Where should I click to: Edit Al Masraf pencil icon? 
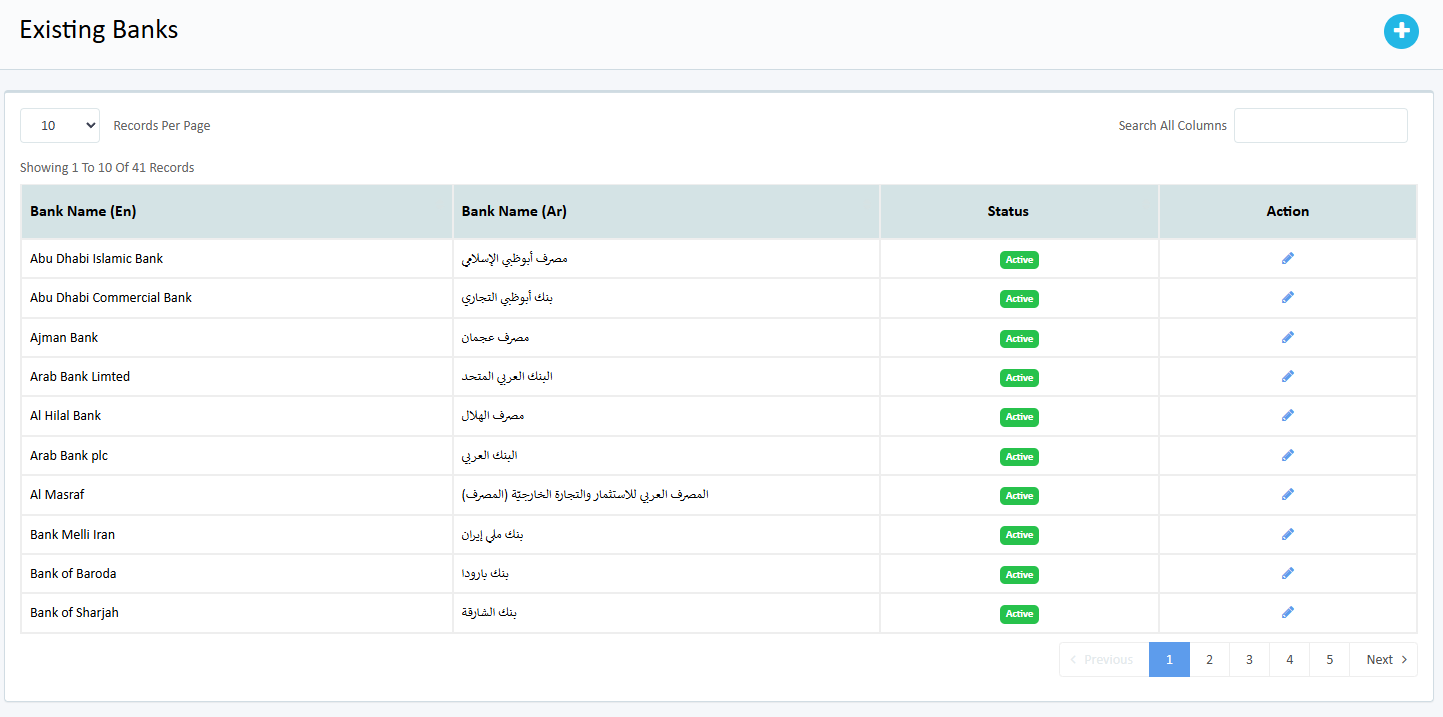pyautogui.click(x=1288, y=494)
